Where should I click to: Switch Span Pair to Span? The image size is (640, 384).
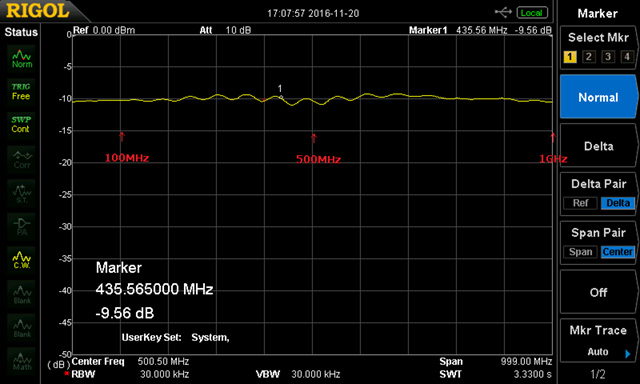[x=580, y=252]
